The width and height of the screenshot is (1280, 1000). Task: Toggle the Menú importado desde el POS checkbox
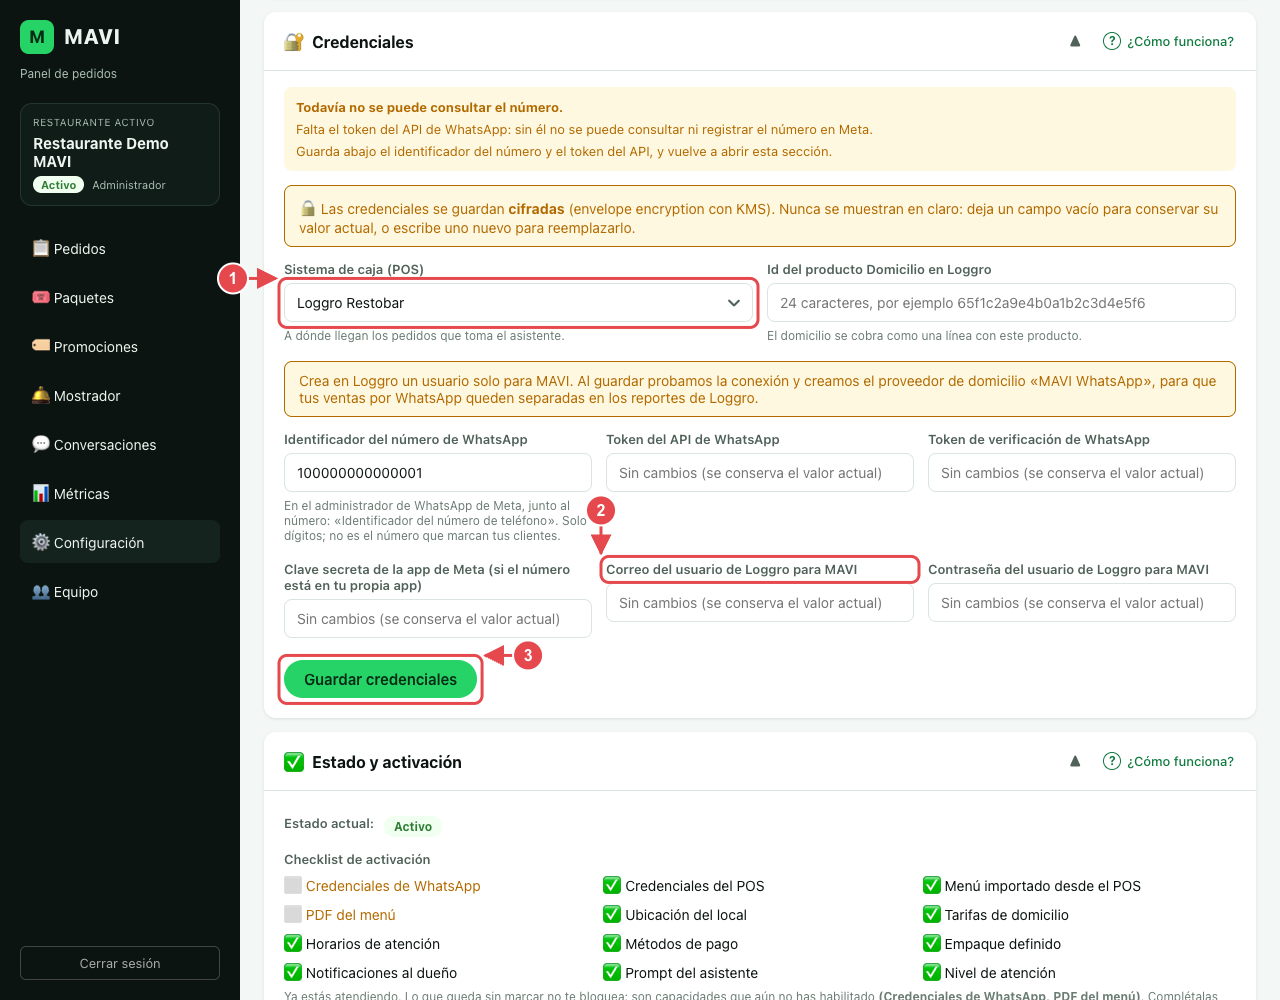coord(932,885)
